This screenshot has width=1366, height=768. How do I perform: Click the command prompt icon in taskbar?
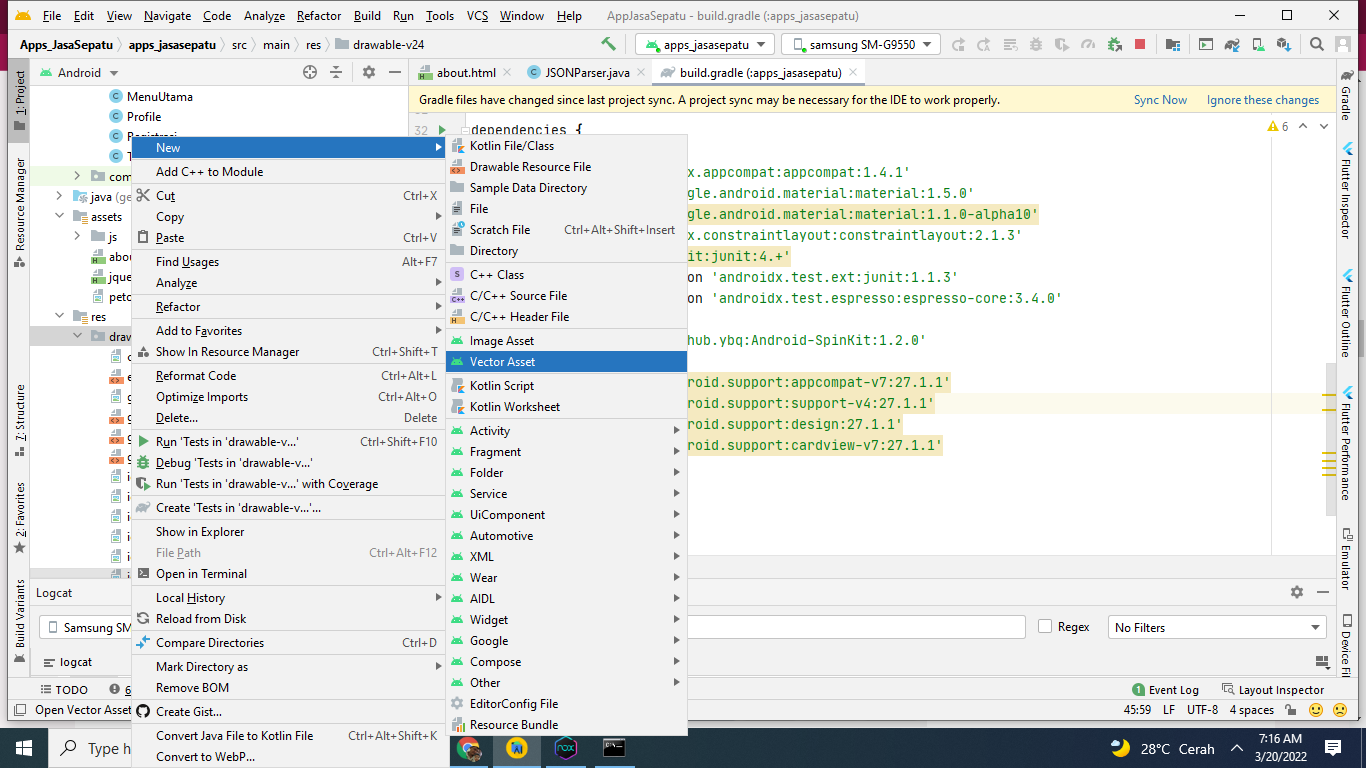coord(613,747)
